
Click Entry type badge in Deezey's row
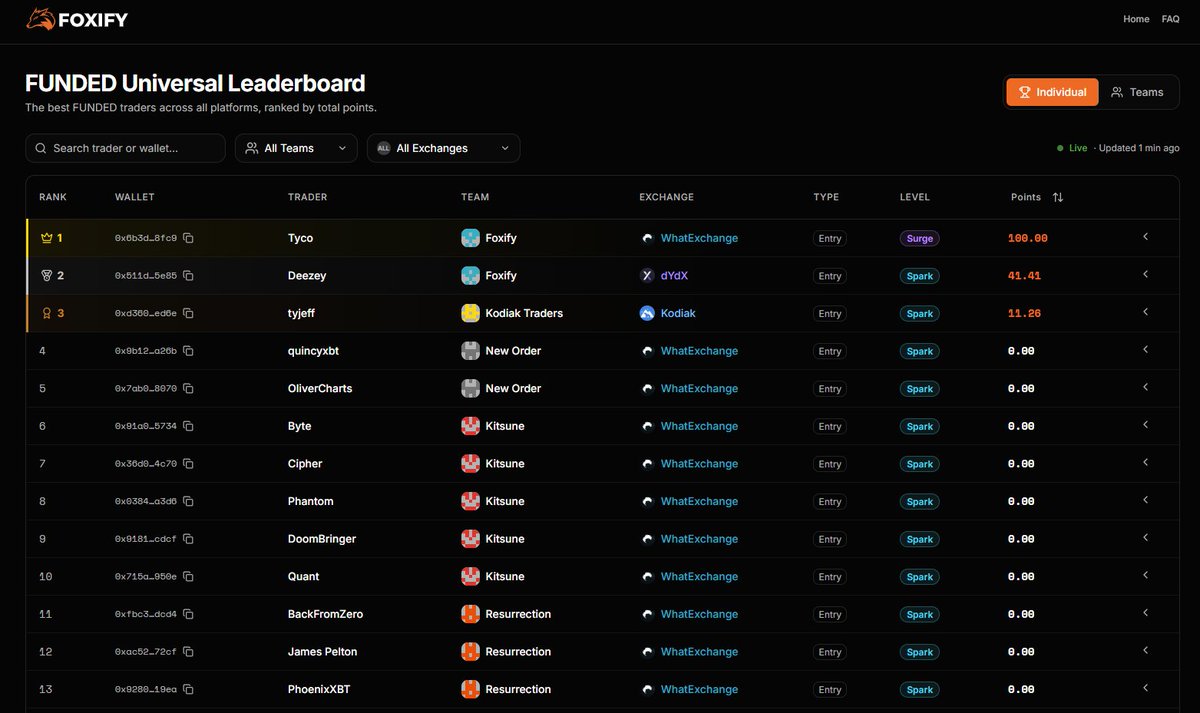click(x=830, y=276)
